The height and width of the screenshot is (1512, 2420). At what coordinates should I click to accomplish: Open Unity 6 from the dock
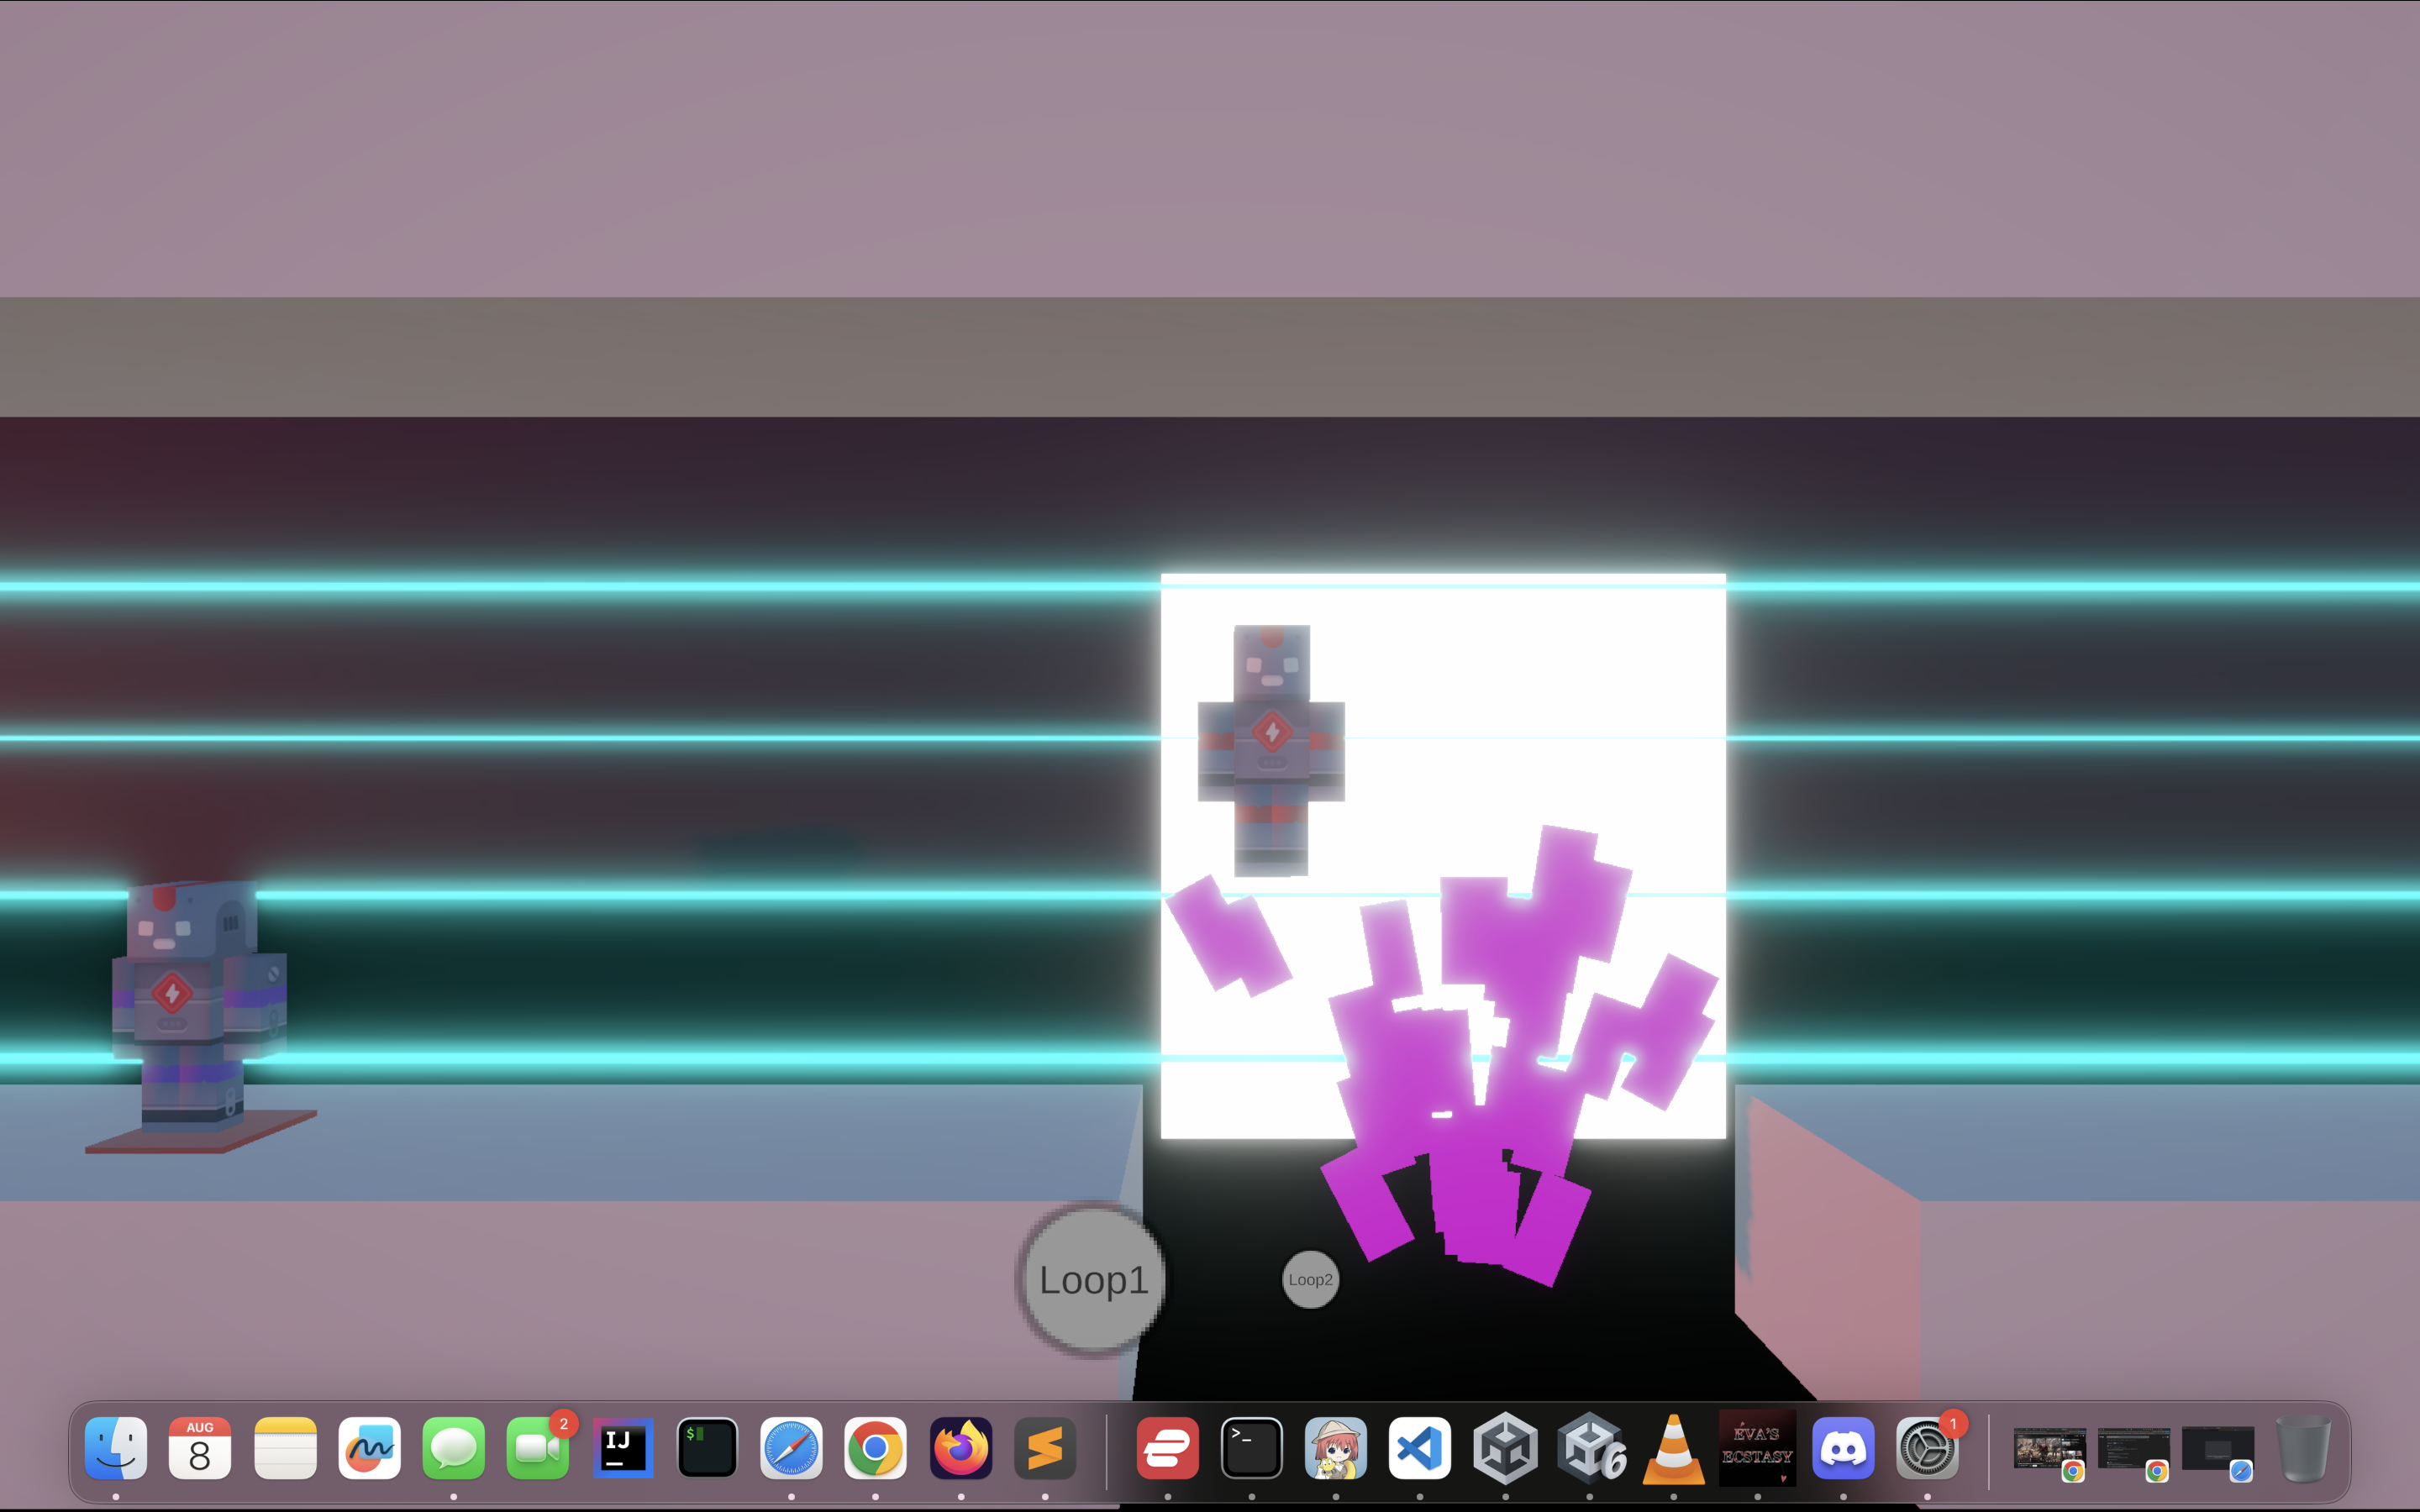point(1590,1448)
